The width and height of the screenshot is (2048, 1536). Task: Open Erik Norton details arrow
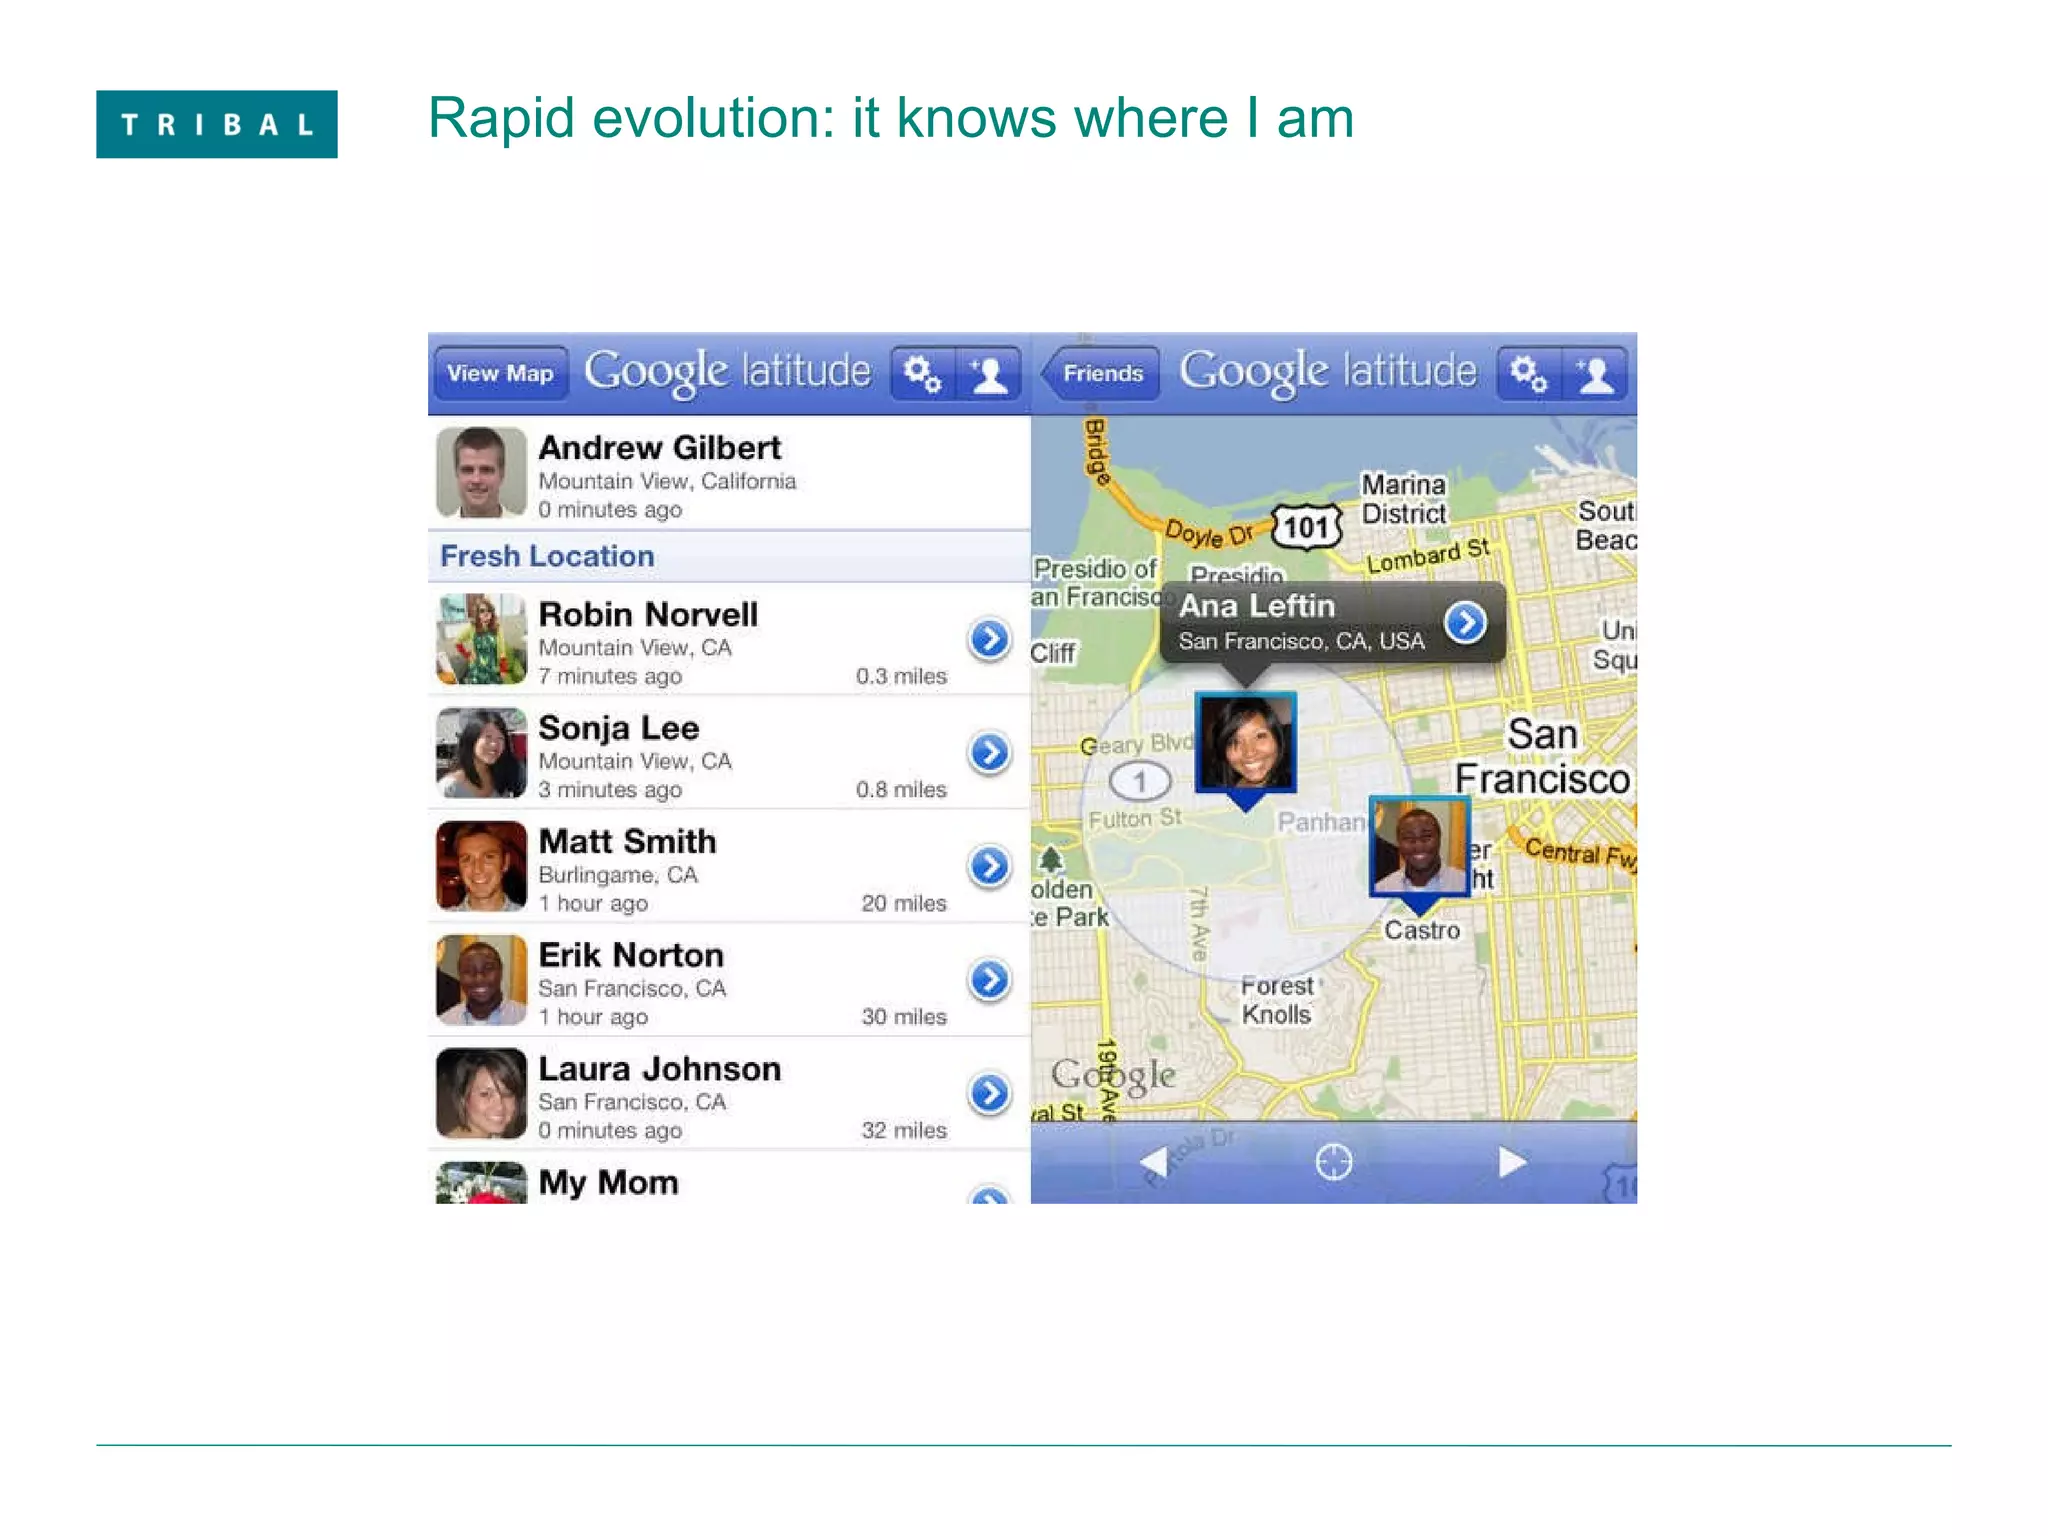[989, 979]
